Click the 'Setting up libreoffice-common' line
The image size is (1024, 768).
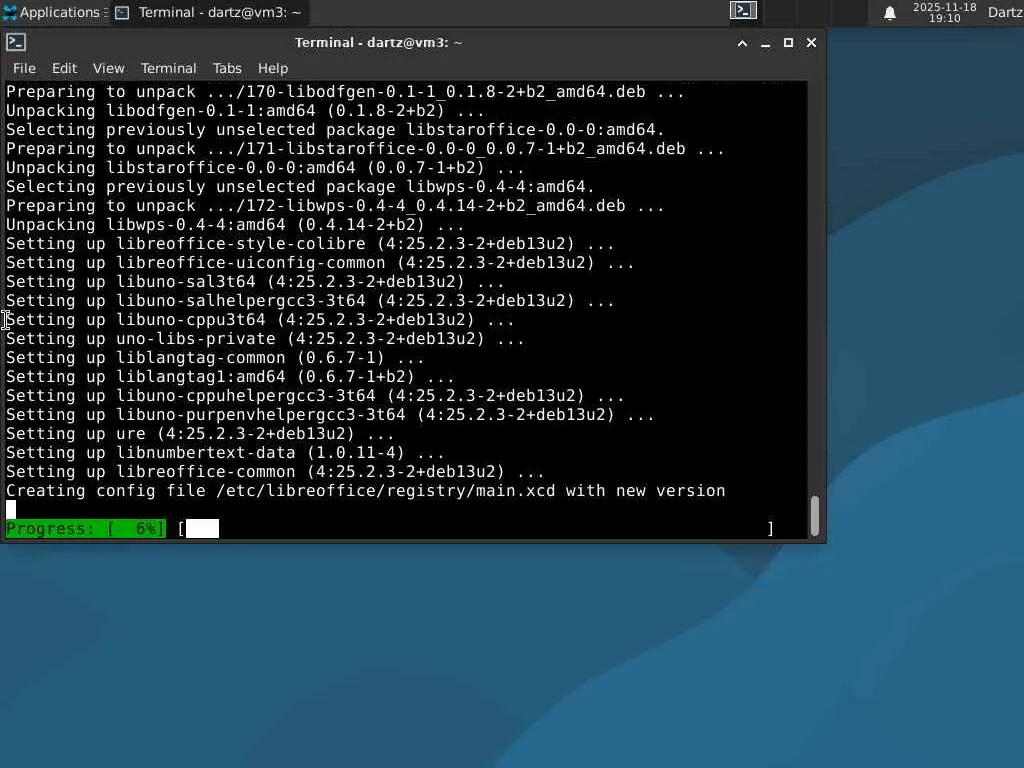coord(275,472)
